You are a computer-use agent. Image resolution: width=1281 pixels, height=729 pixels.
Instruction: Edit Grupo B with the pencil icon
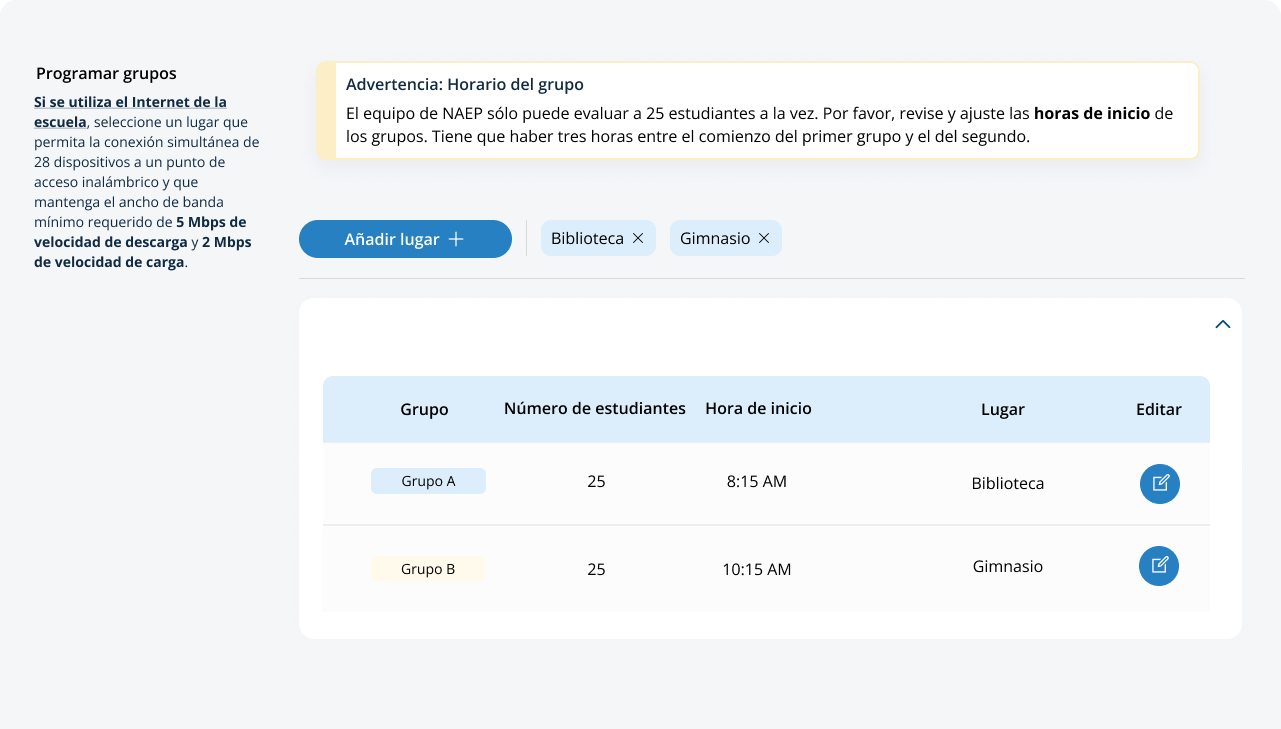1158,566
